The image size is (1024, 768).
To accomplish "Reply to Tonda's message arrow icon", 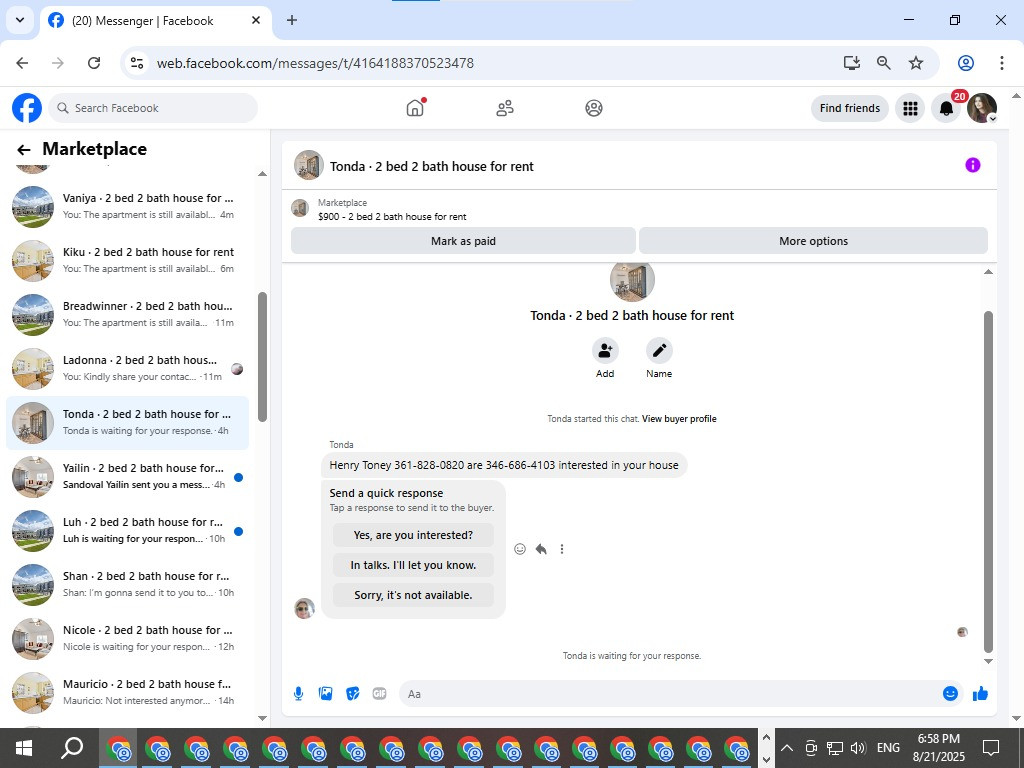I will [x=541, y=549].
